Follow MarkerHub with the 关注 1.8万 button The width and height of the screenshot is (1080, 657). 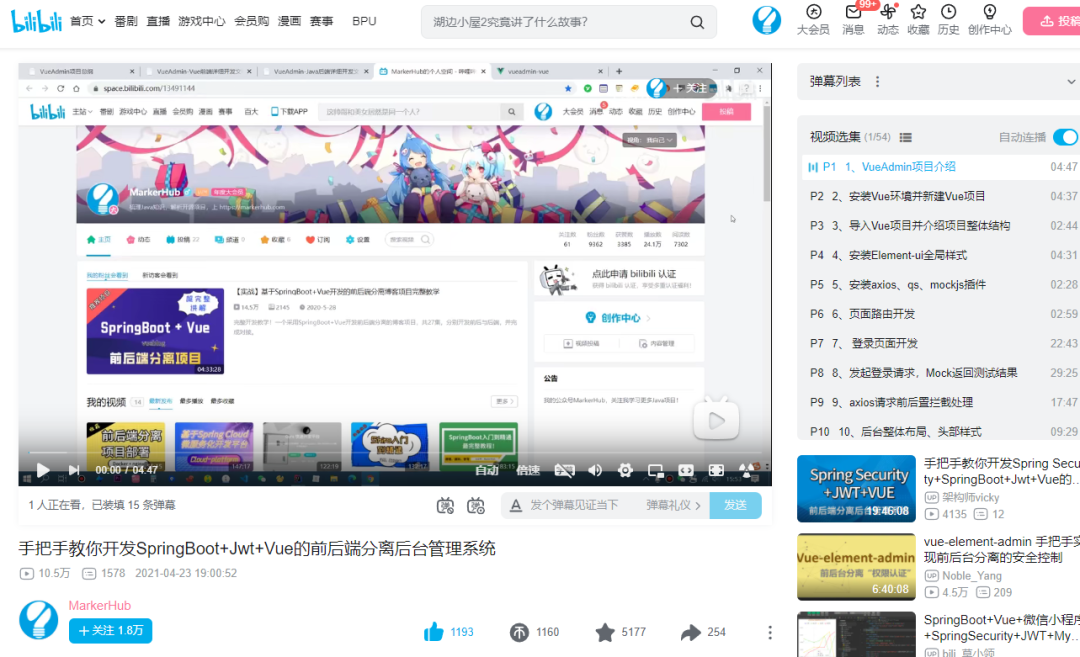click(110, 632)
